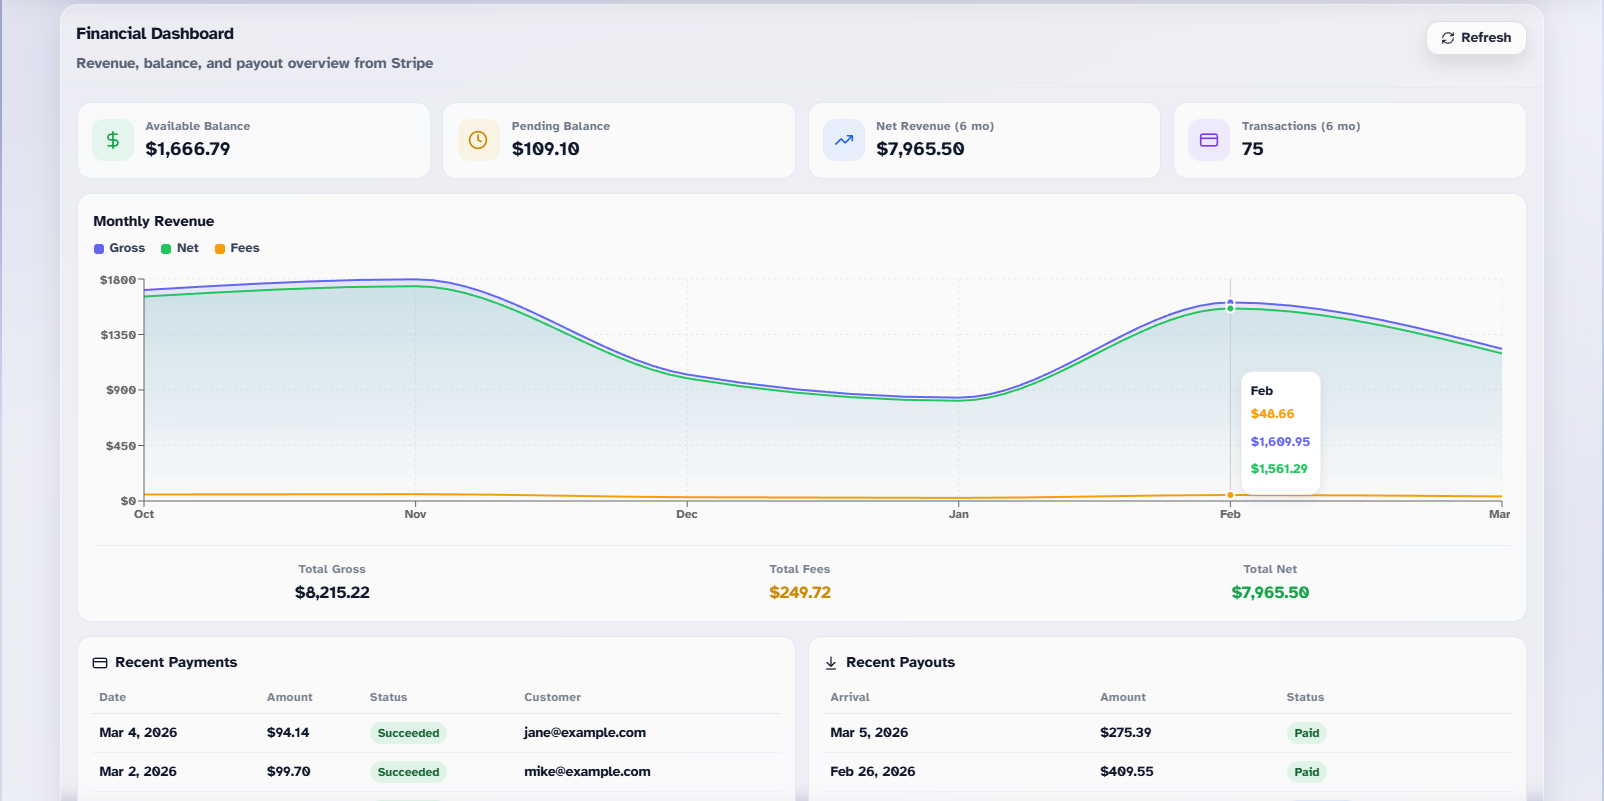Toggle the Gross series in chart legend
Viewport: 1604px width, 801px height.
(120, 248)
